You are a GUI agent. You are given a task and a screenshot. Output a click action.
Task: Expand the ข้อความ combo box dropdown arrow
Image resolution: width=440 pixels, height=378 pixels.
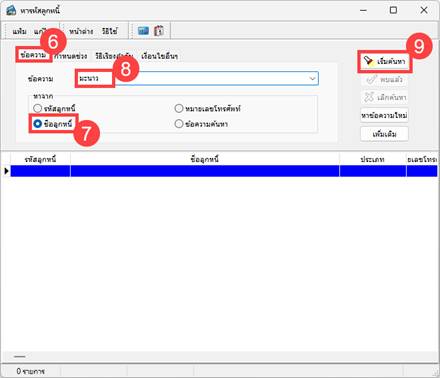click(x=312, y=79)
